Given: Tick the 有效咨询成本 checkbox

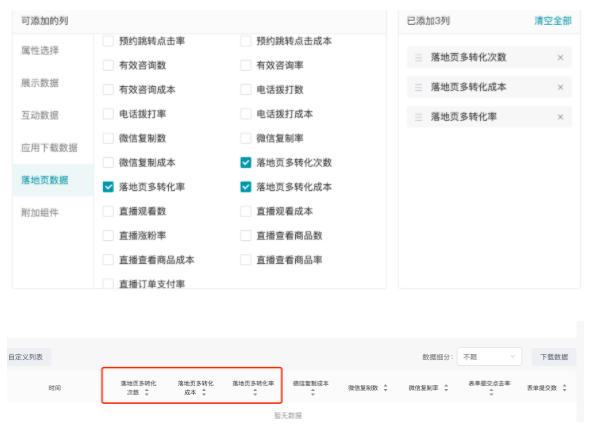Looking at the screenshot, I should [x=108, y=90].
